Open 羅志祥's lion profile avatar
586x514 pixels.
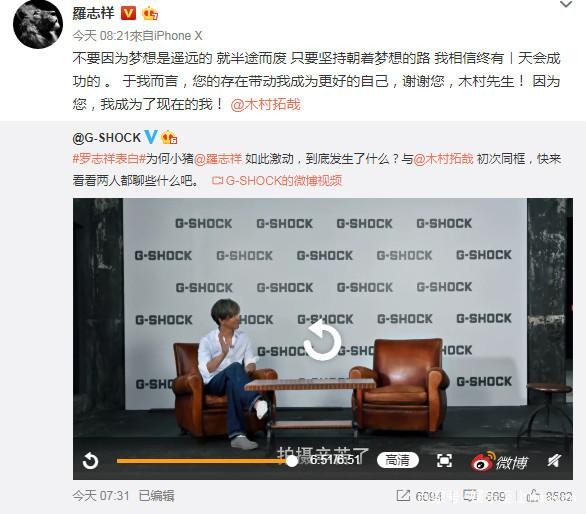[38, 24]
